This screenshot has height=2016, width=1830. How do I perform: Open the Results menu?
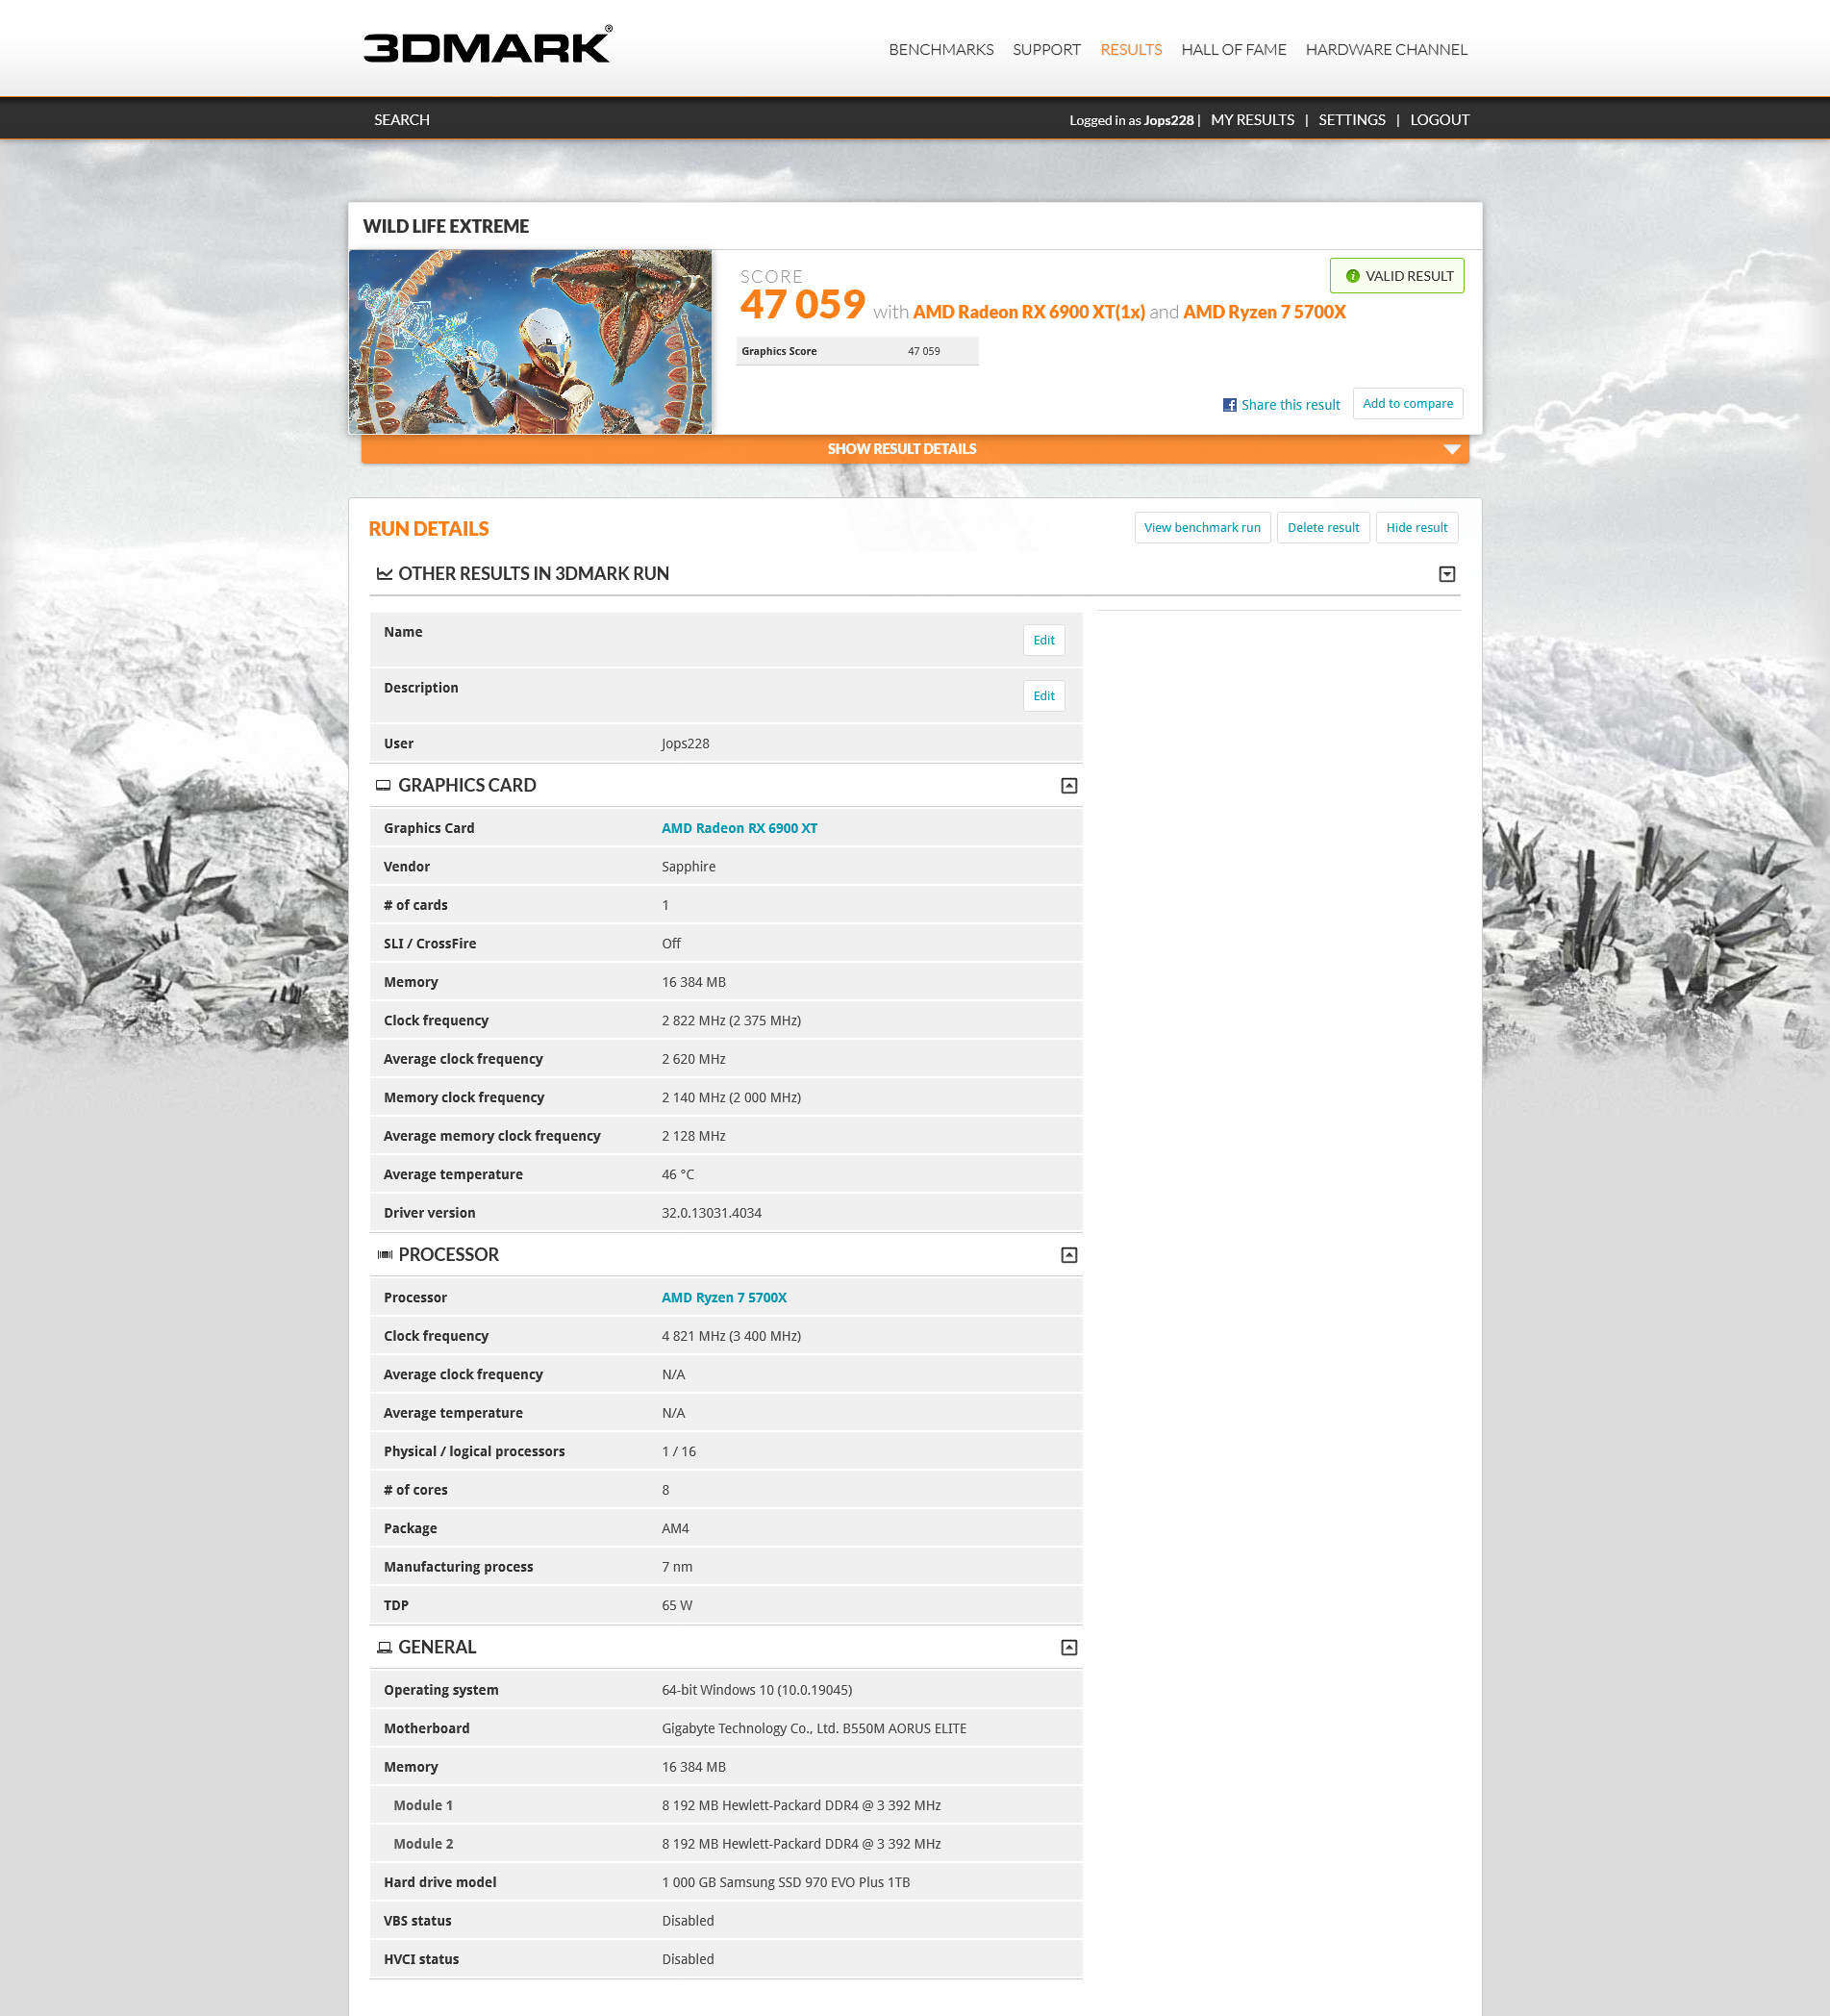point(1130,50)
